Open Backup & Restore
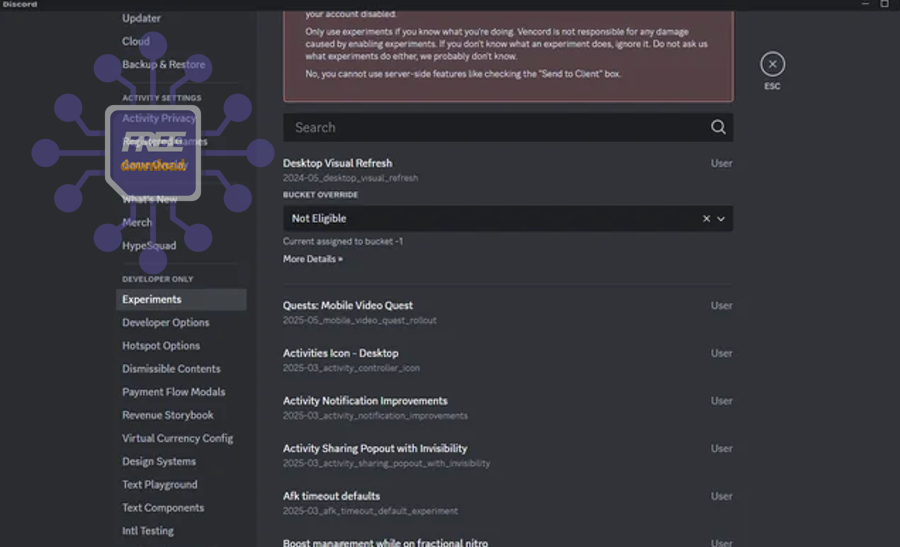Viewport: 900px width, 547px height. tap(163, 64)
